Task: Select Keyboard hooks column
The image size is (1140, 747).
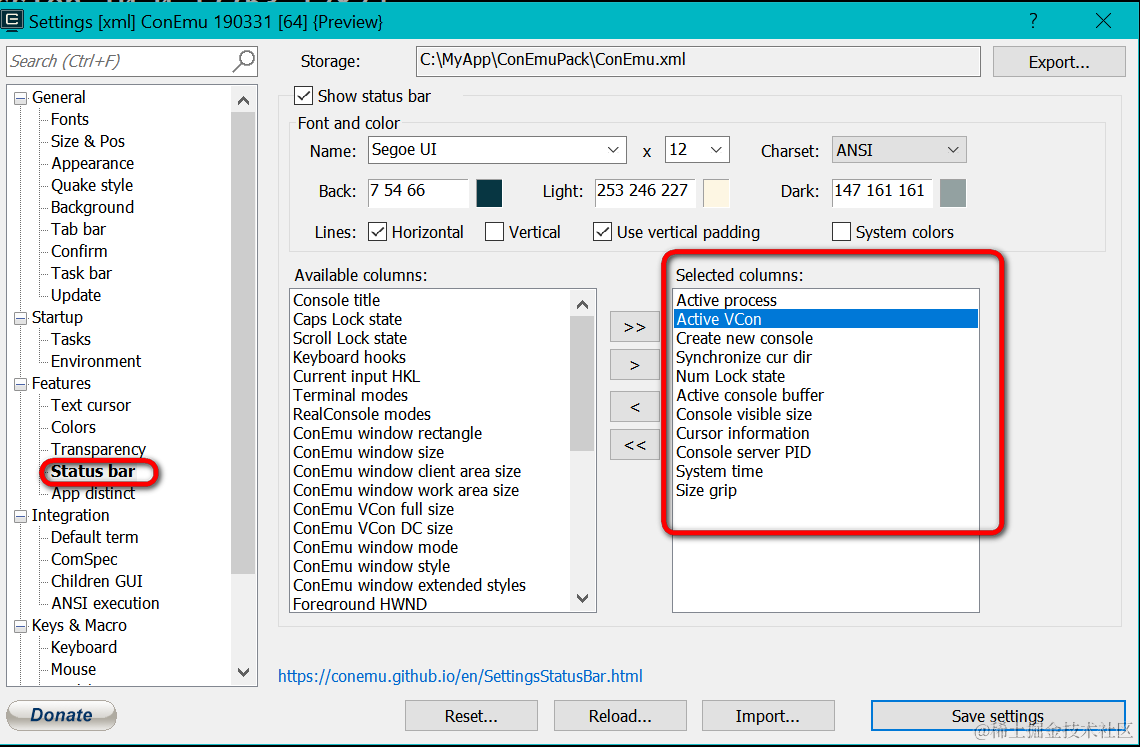Action: pos(430,357)
